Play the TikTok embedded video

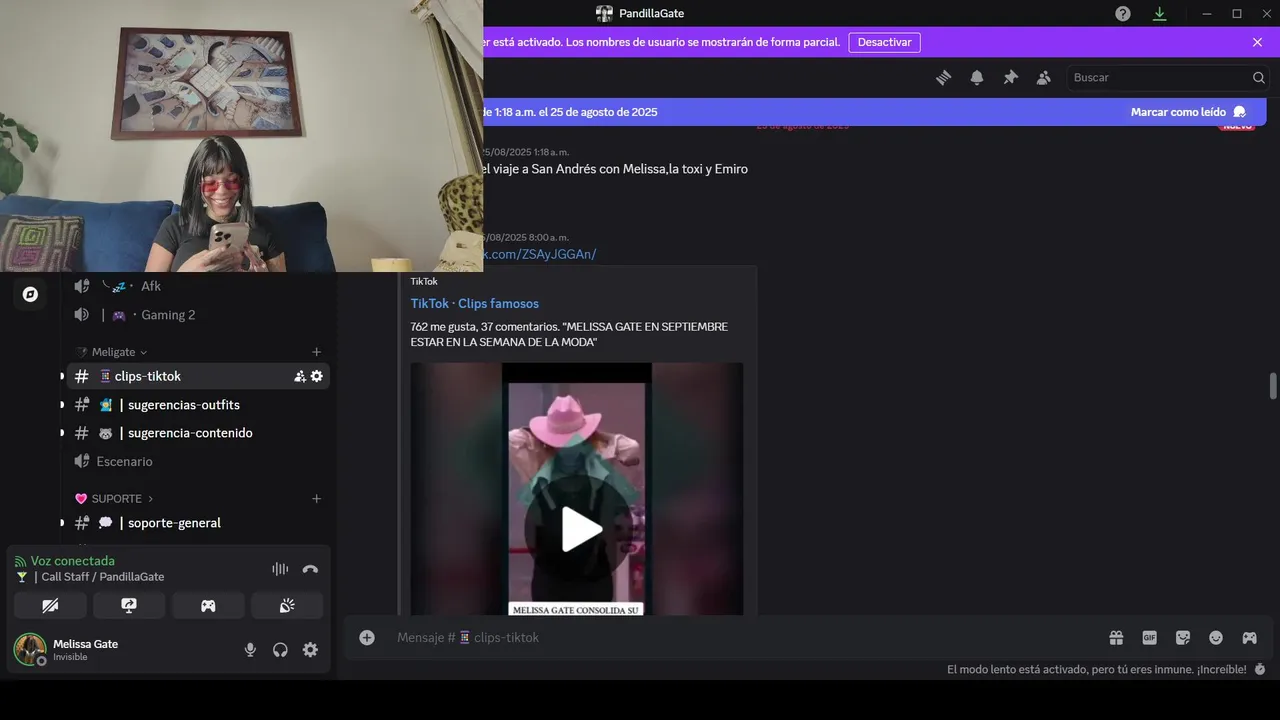[577, 529]
